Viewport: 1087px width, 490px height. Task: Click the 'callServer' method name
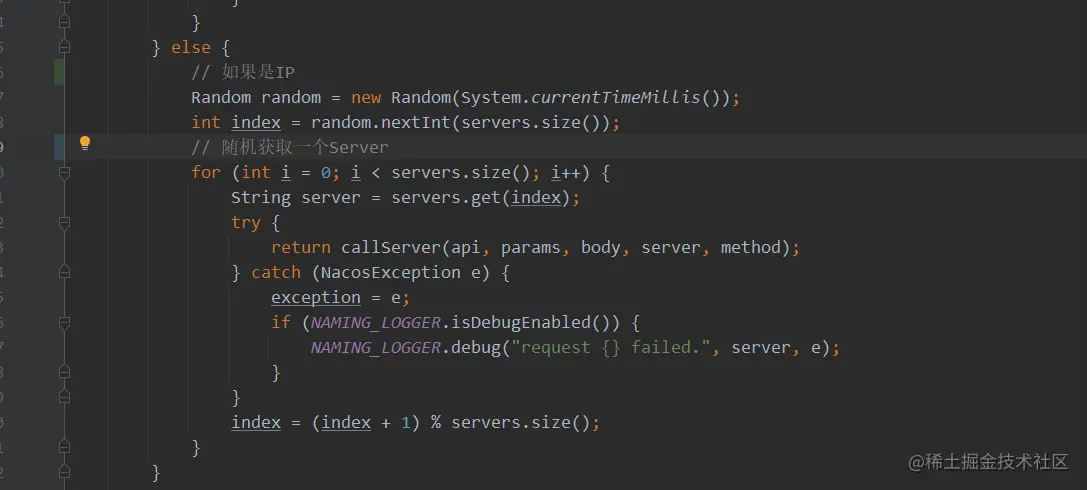(x=391, y=247)
